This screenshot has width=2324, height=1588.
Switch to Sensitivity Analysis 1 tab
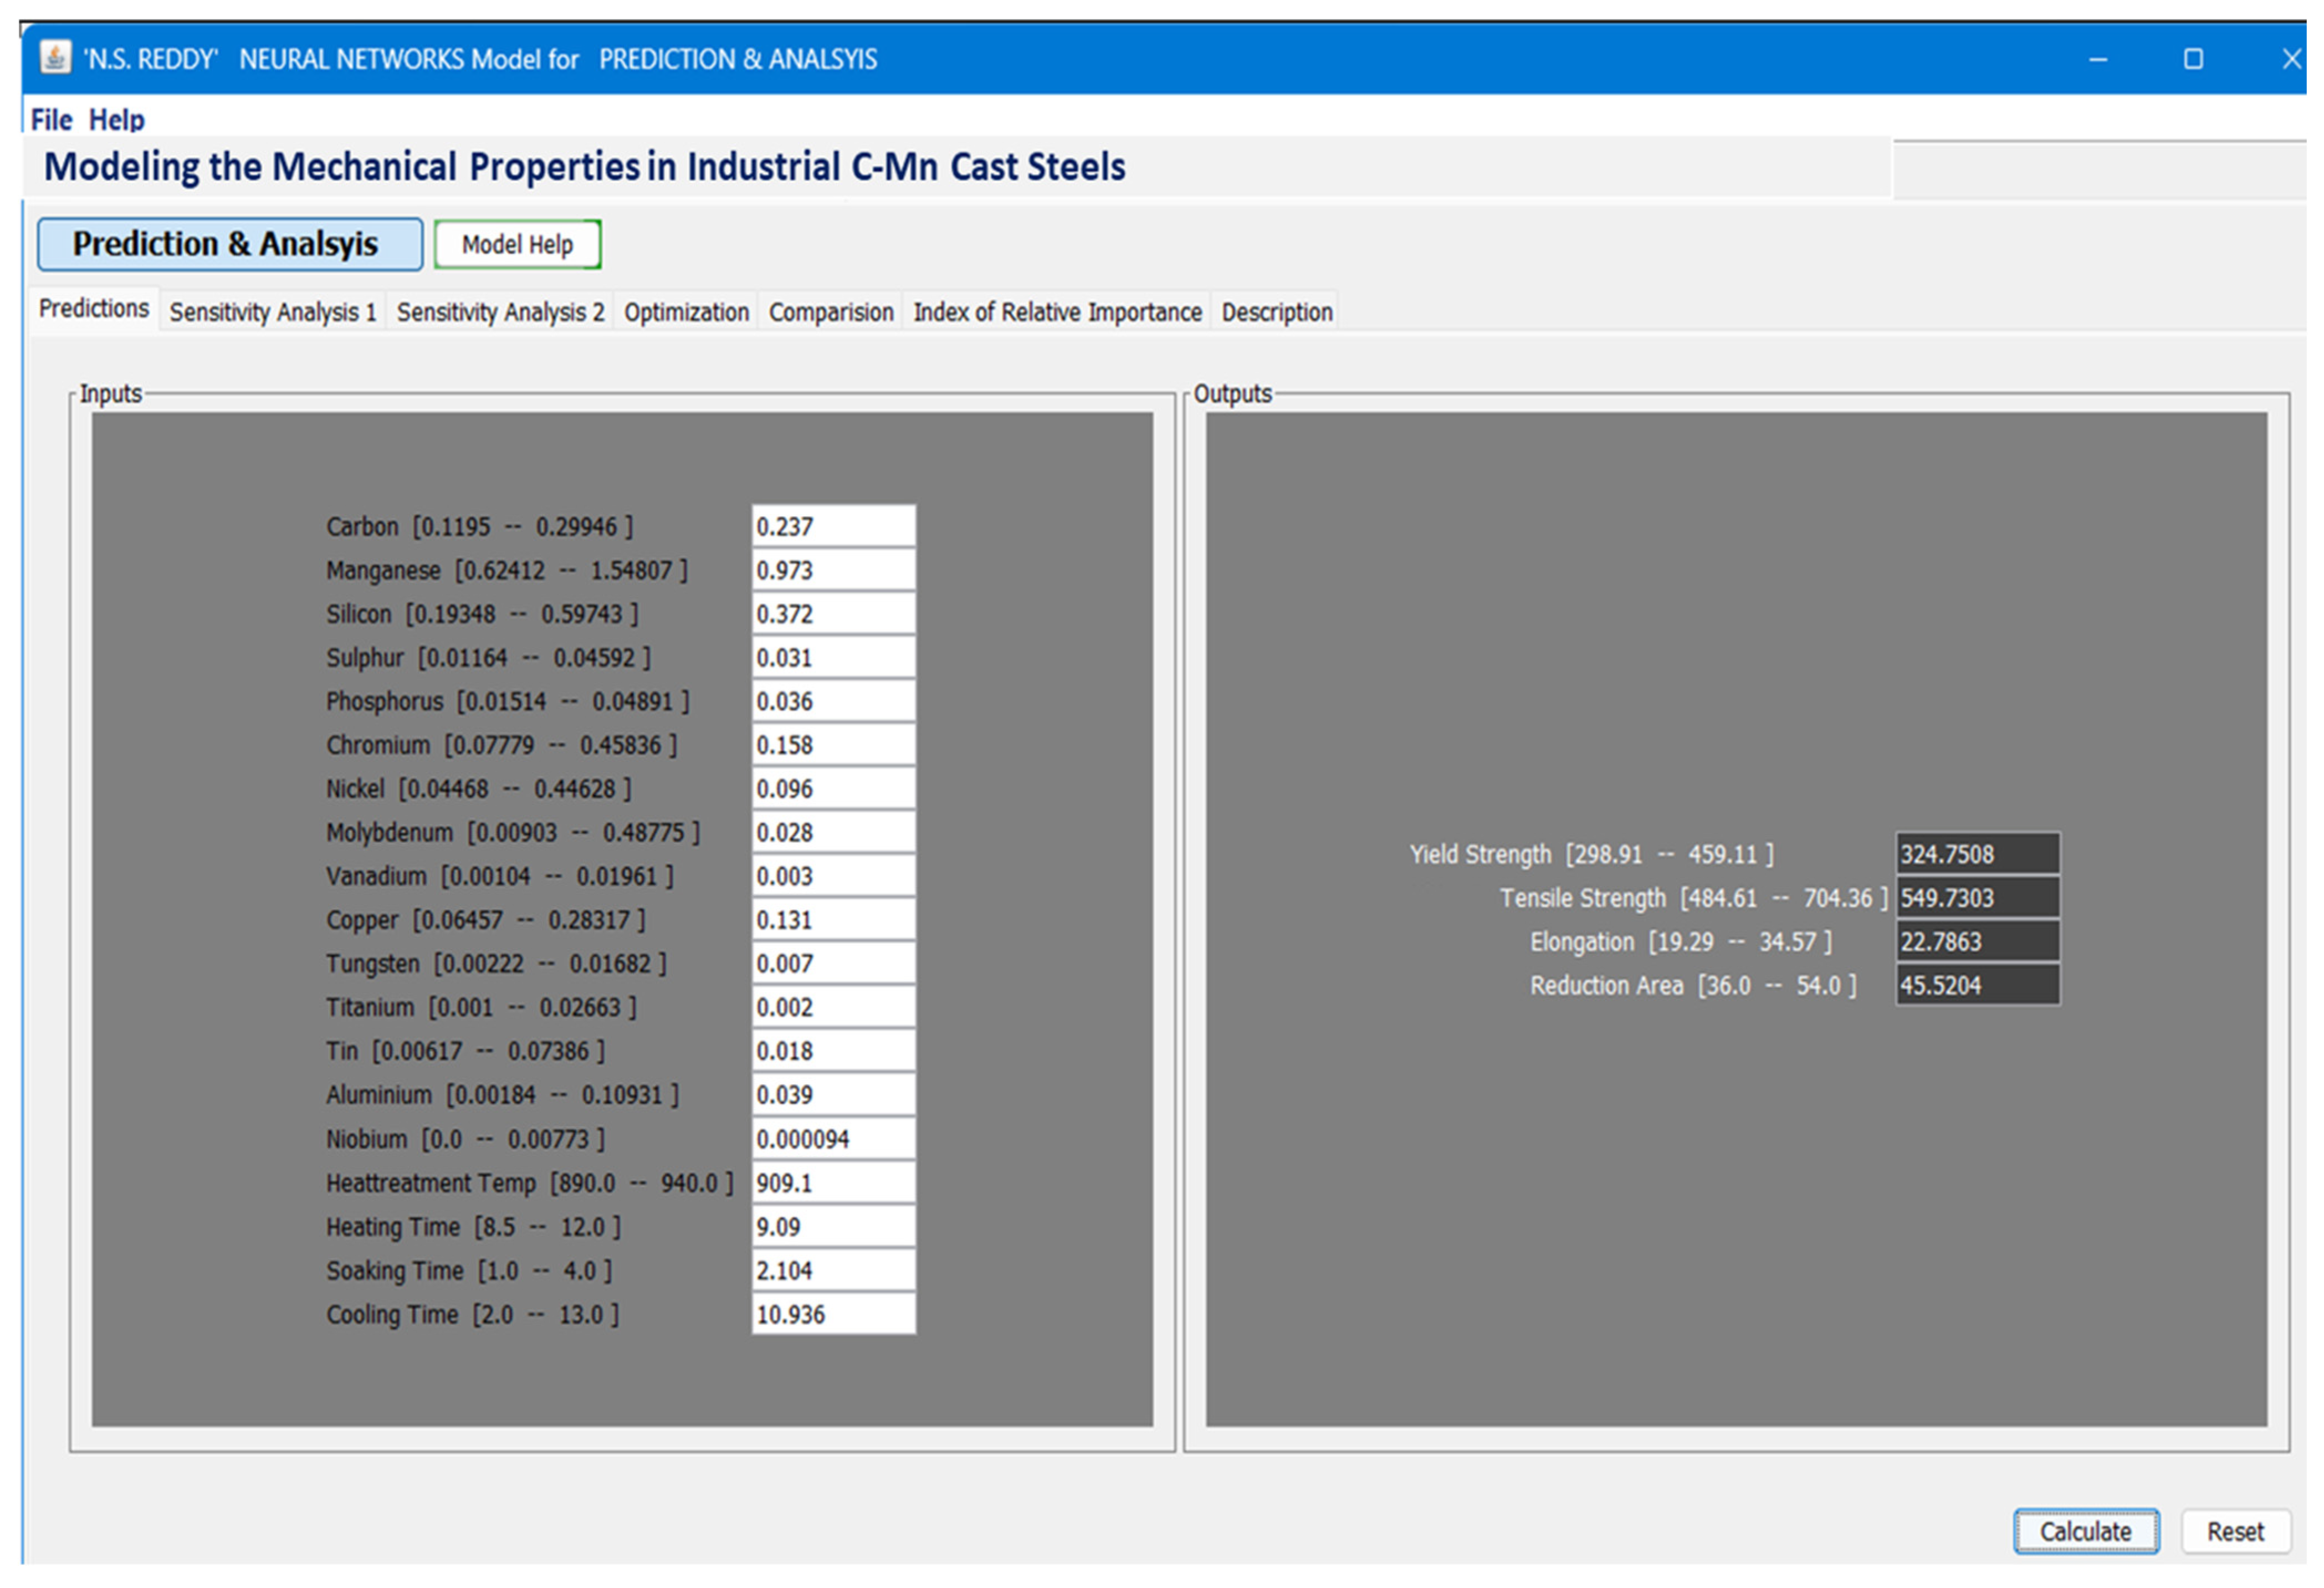pos(272,312)
